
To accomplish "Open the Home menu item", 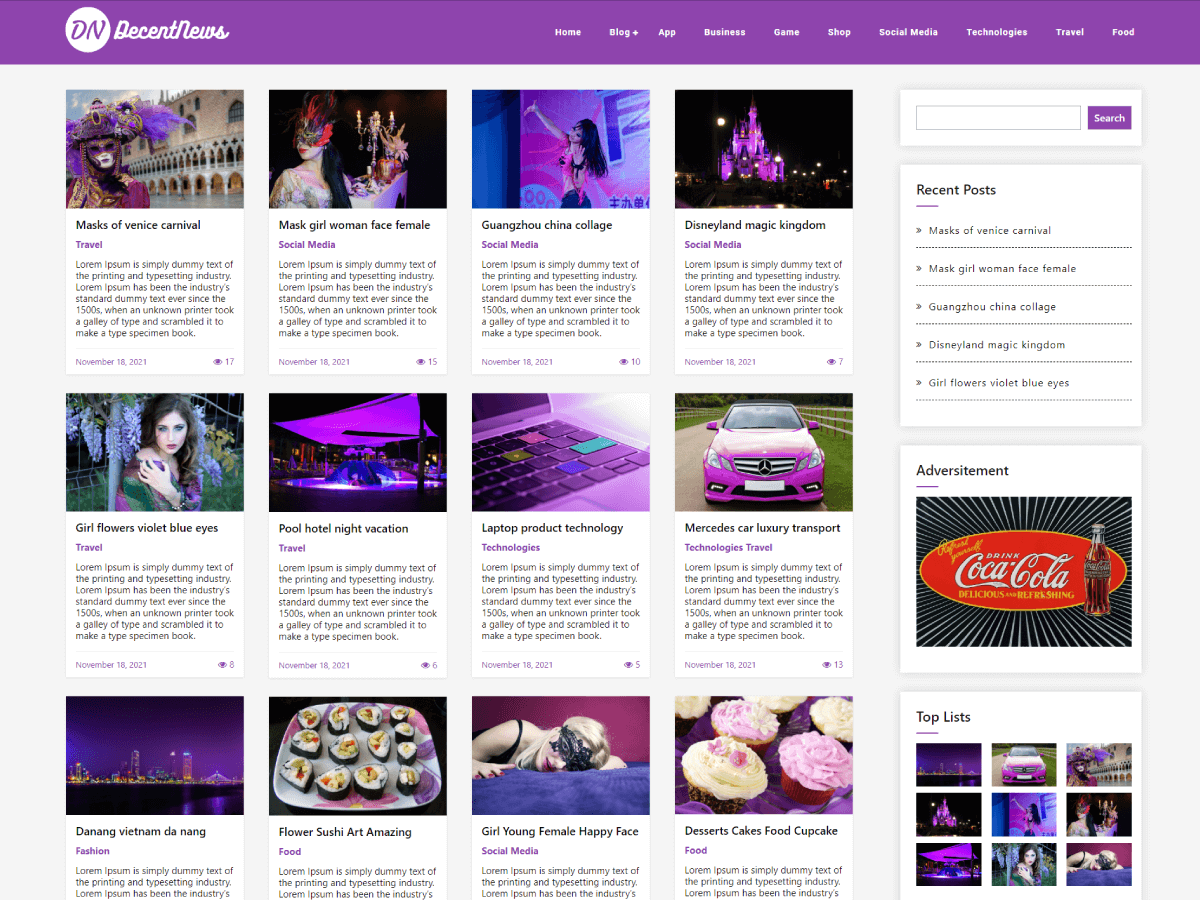I will click(568, 32).
